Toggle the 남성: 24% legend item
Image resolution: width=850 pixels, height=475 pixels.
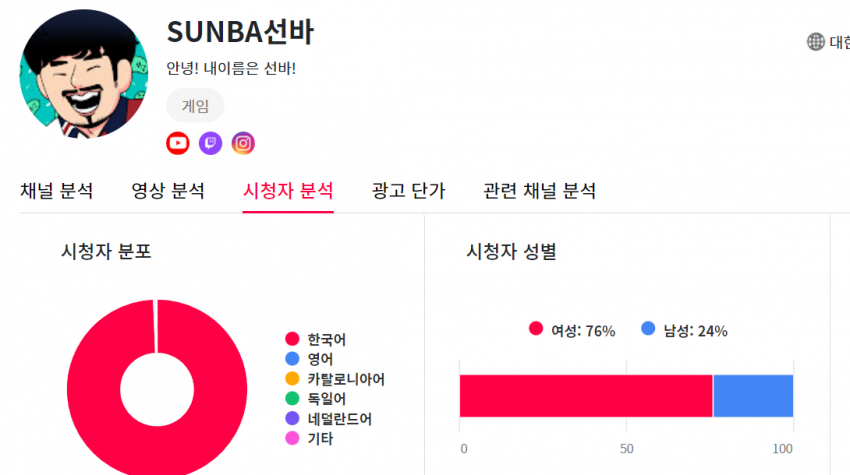point(684,330)
